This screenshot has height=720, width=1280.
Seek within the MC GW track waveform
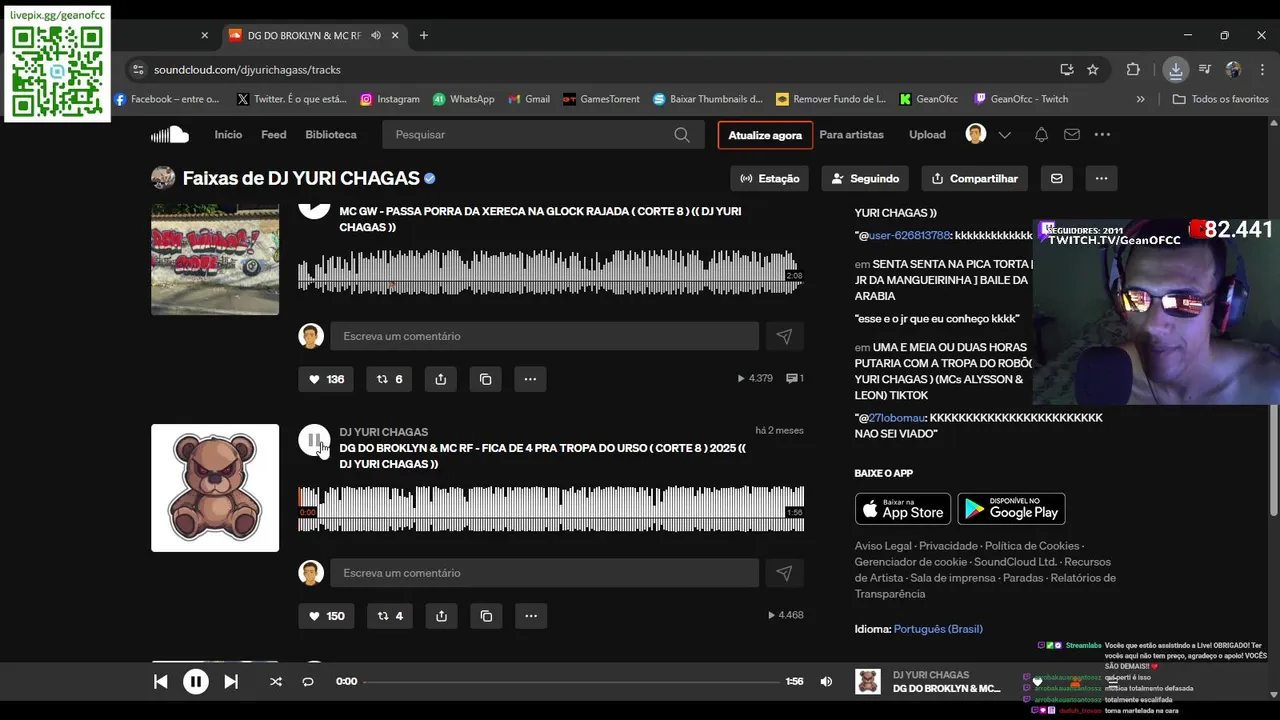pyautogui.click(x=551, y=272)
